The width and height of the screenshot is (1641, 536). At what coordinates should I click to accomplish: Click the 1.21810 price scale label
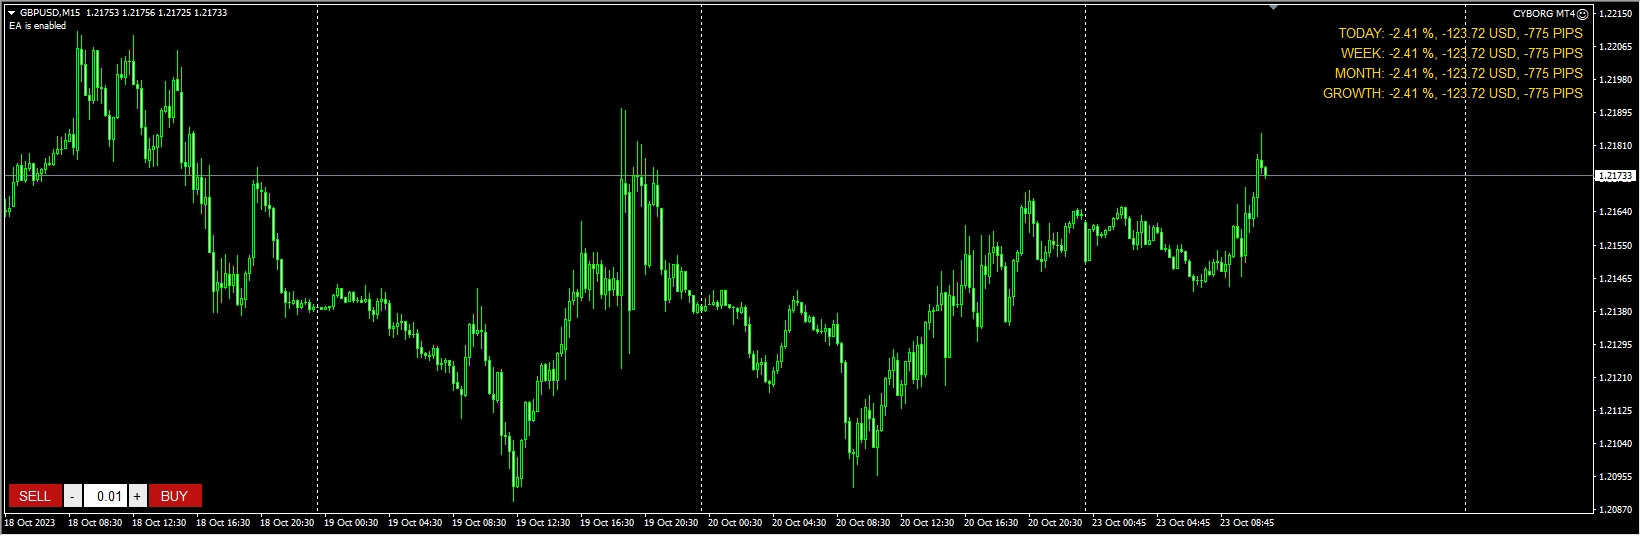[x=1616, y=146]
